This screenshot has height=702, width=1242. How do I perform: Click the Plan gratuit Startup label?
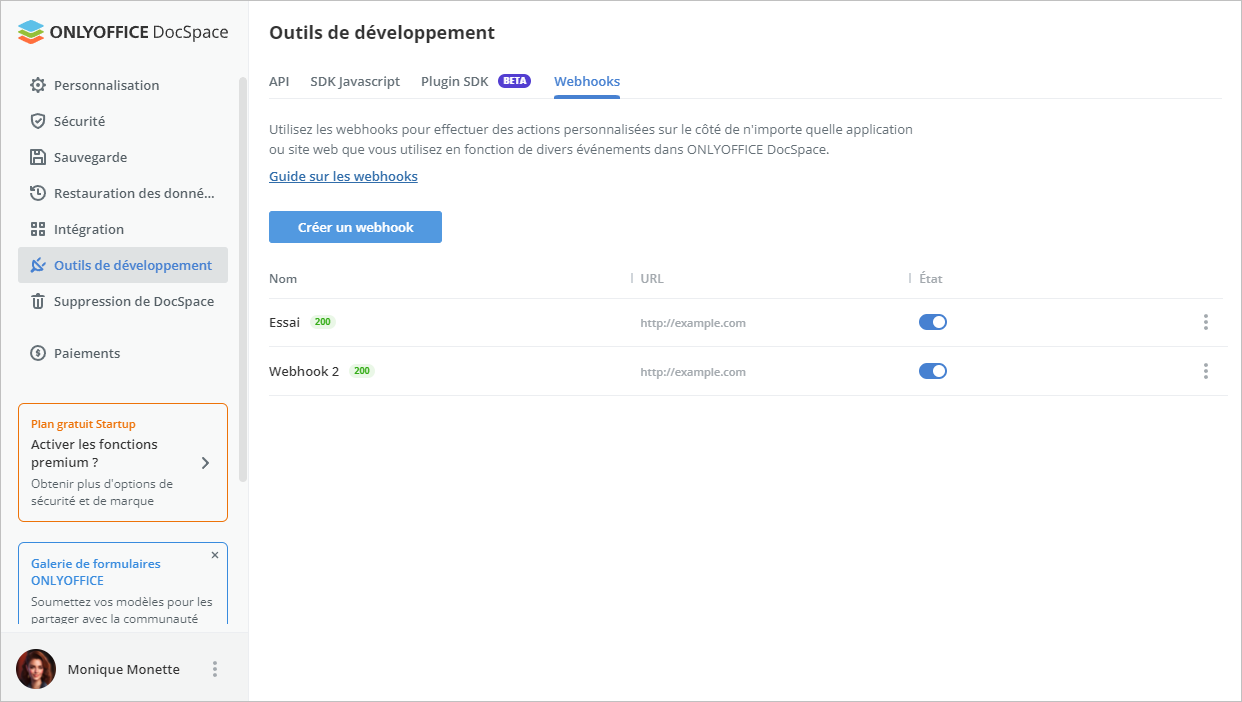[x=83, y=424]
